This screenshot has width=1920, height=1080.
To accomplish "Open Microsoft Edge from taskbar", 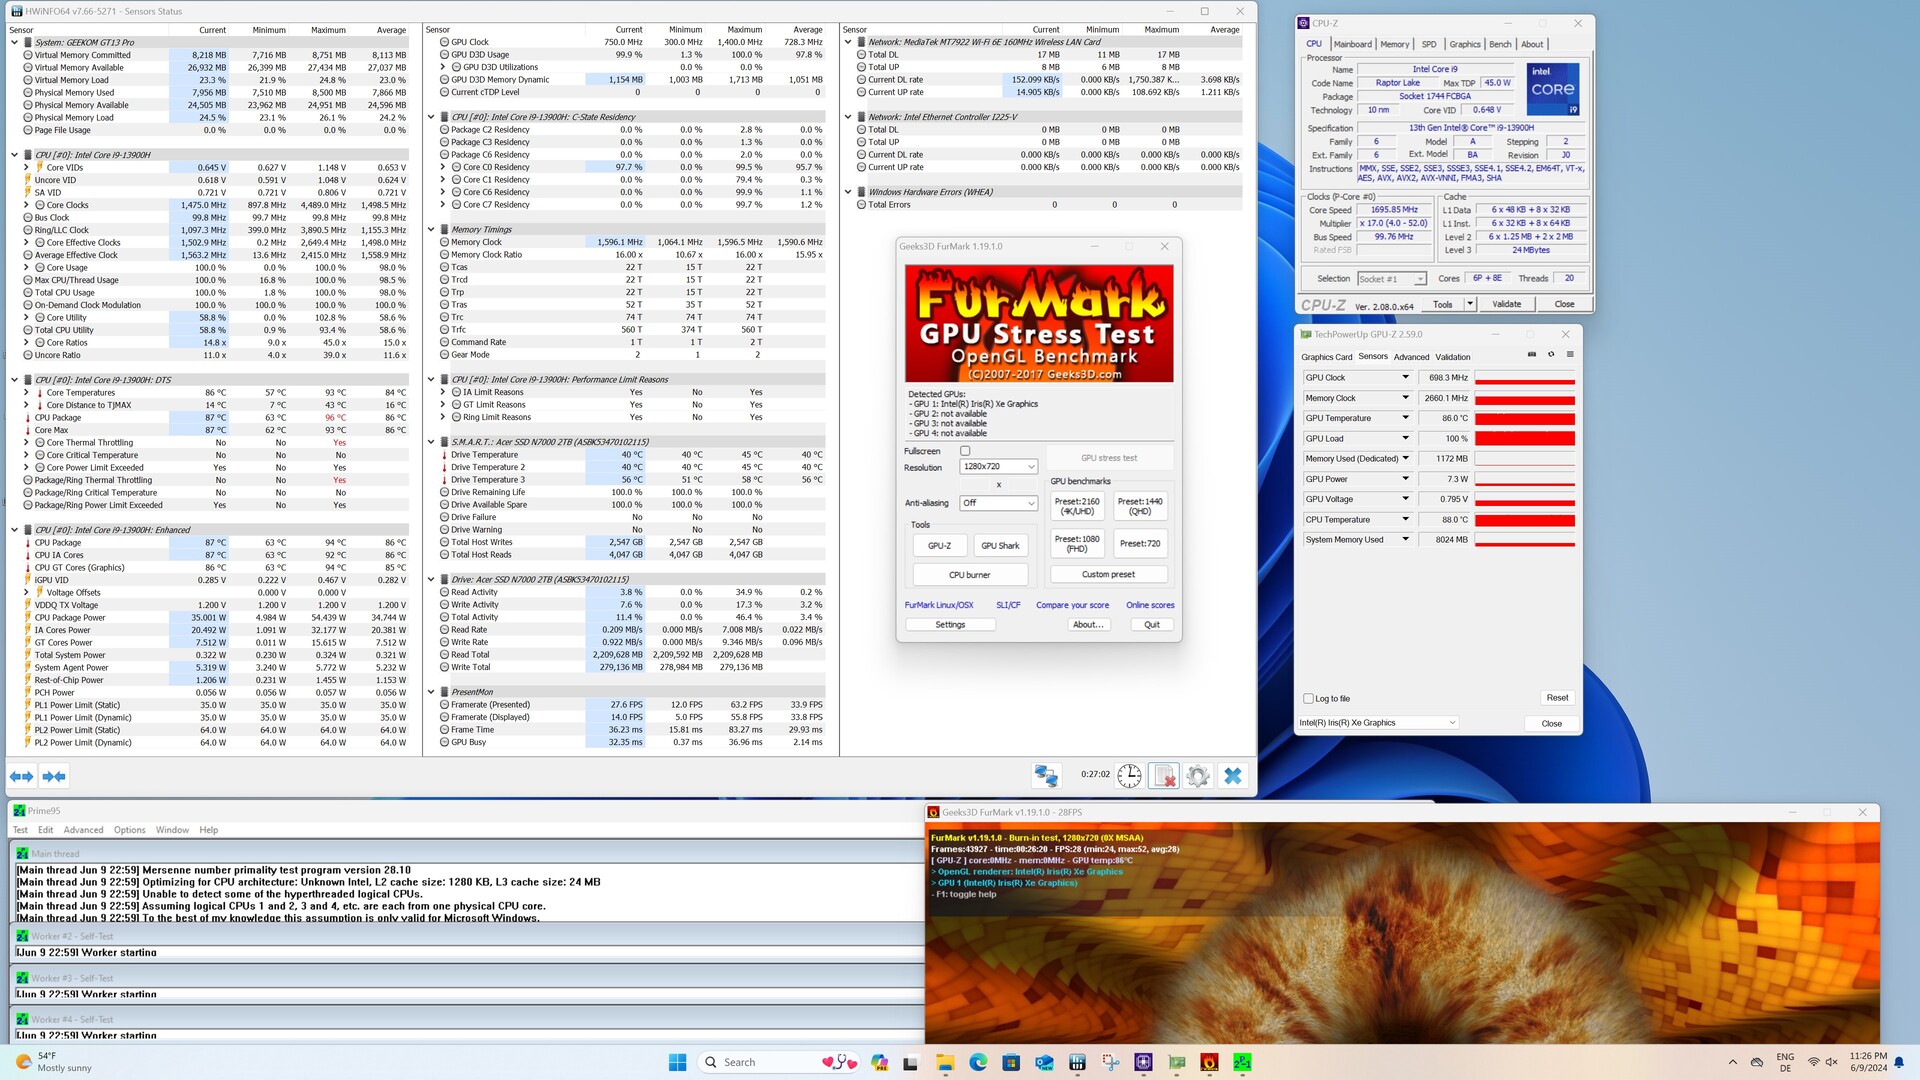I will [977, 1062].
